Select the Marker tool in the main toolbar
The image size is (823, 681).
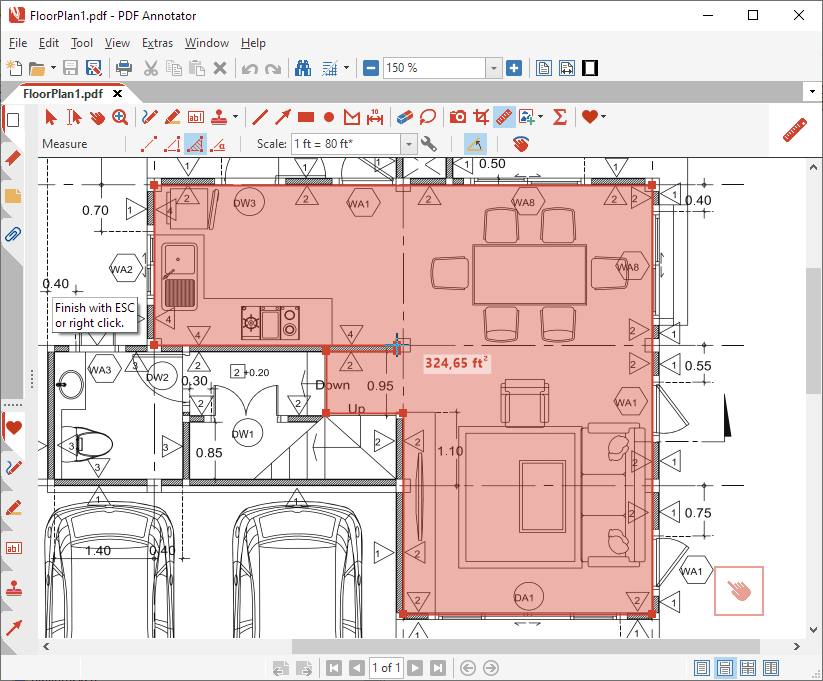coord(173,117)
